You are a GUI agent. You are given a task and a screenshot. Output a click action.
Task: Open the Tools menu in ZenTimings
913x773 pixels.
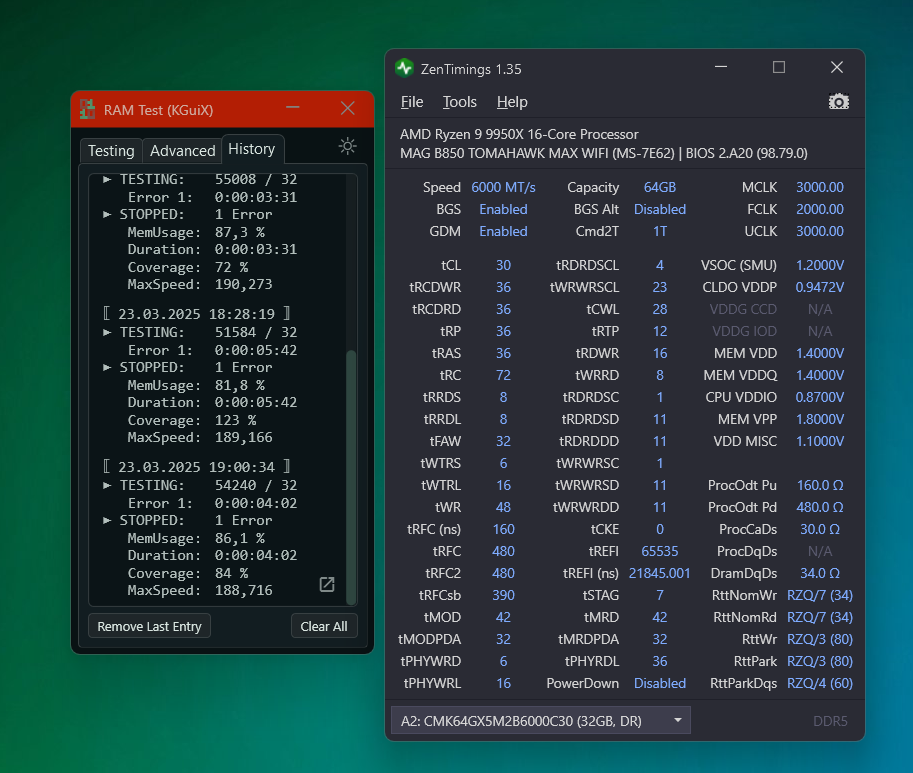[459, 101]
